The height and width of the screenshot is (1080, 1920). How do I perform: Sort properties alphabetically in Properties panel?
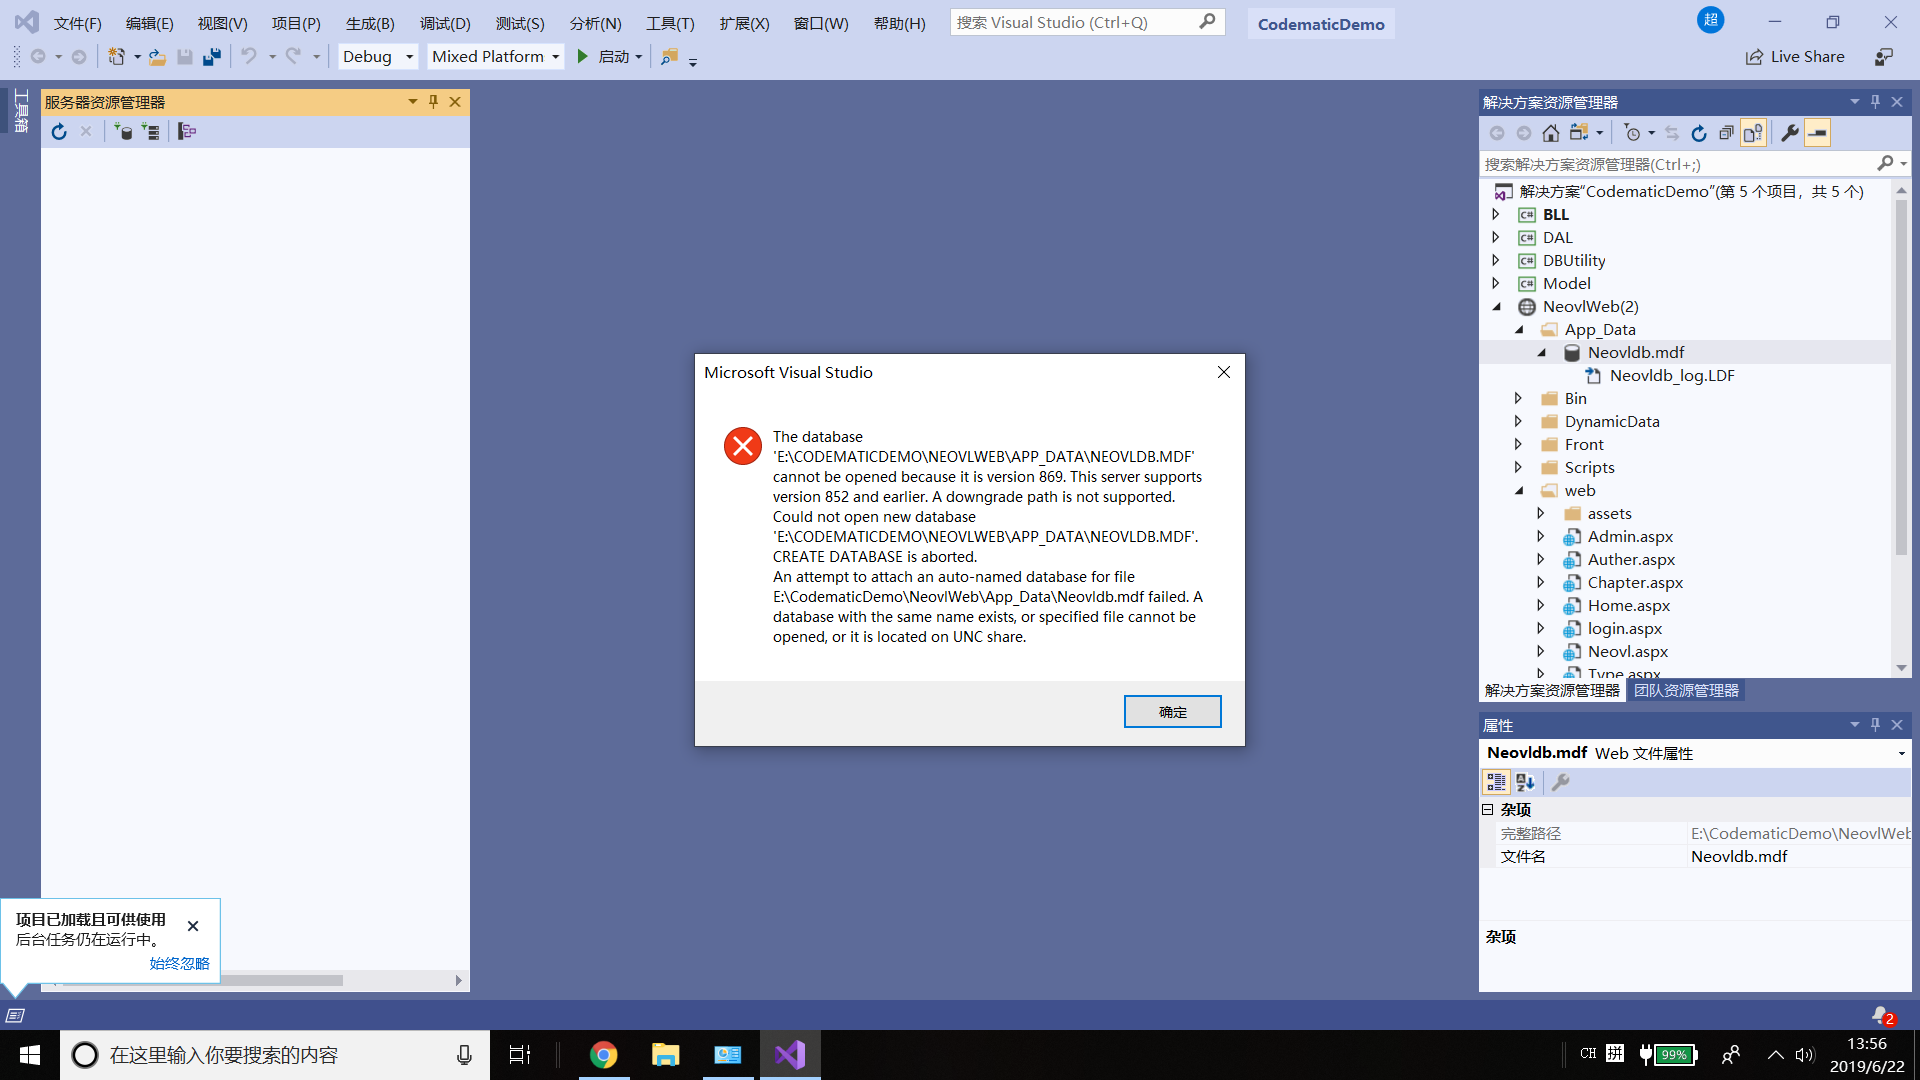(1525, 782)
